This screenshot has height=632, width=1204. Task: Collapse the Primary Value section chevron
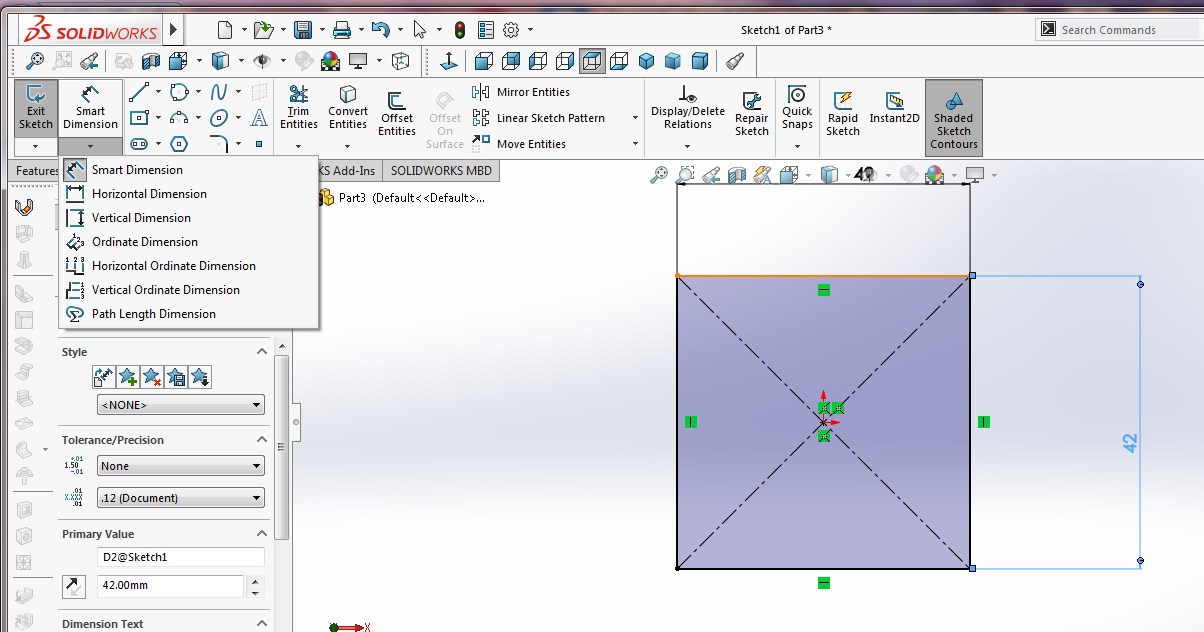pos(262,533)
